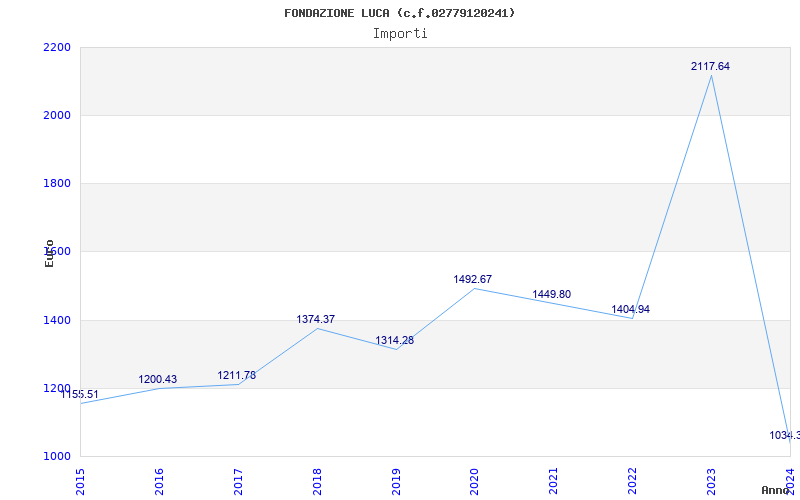This screenshot has height=500, width=800.
Task: Click the 1404.94 data label
Action: 630,309
